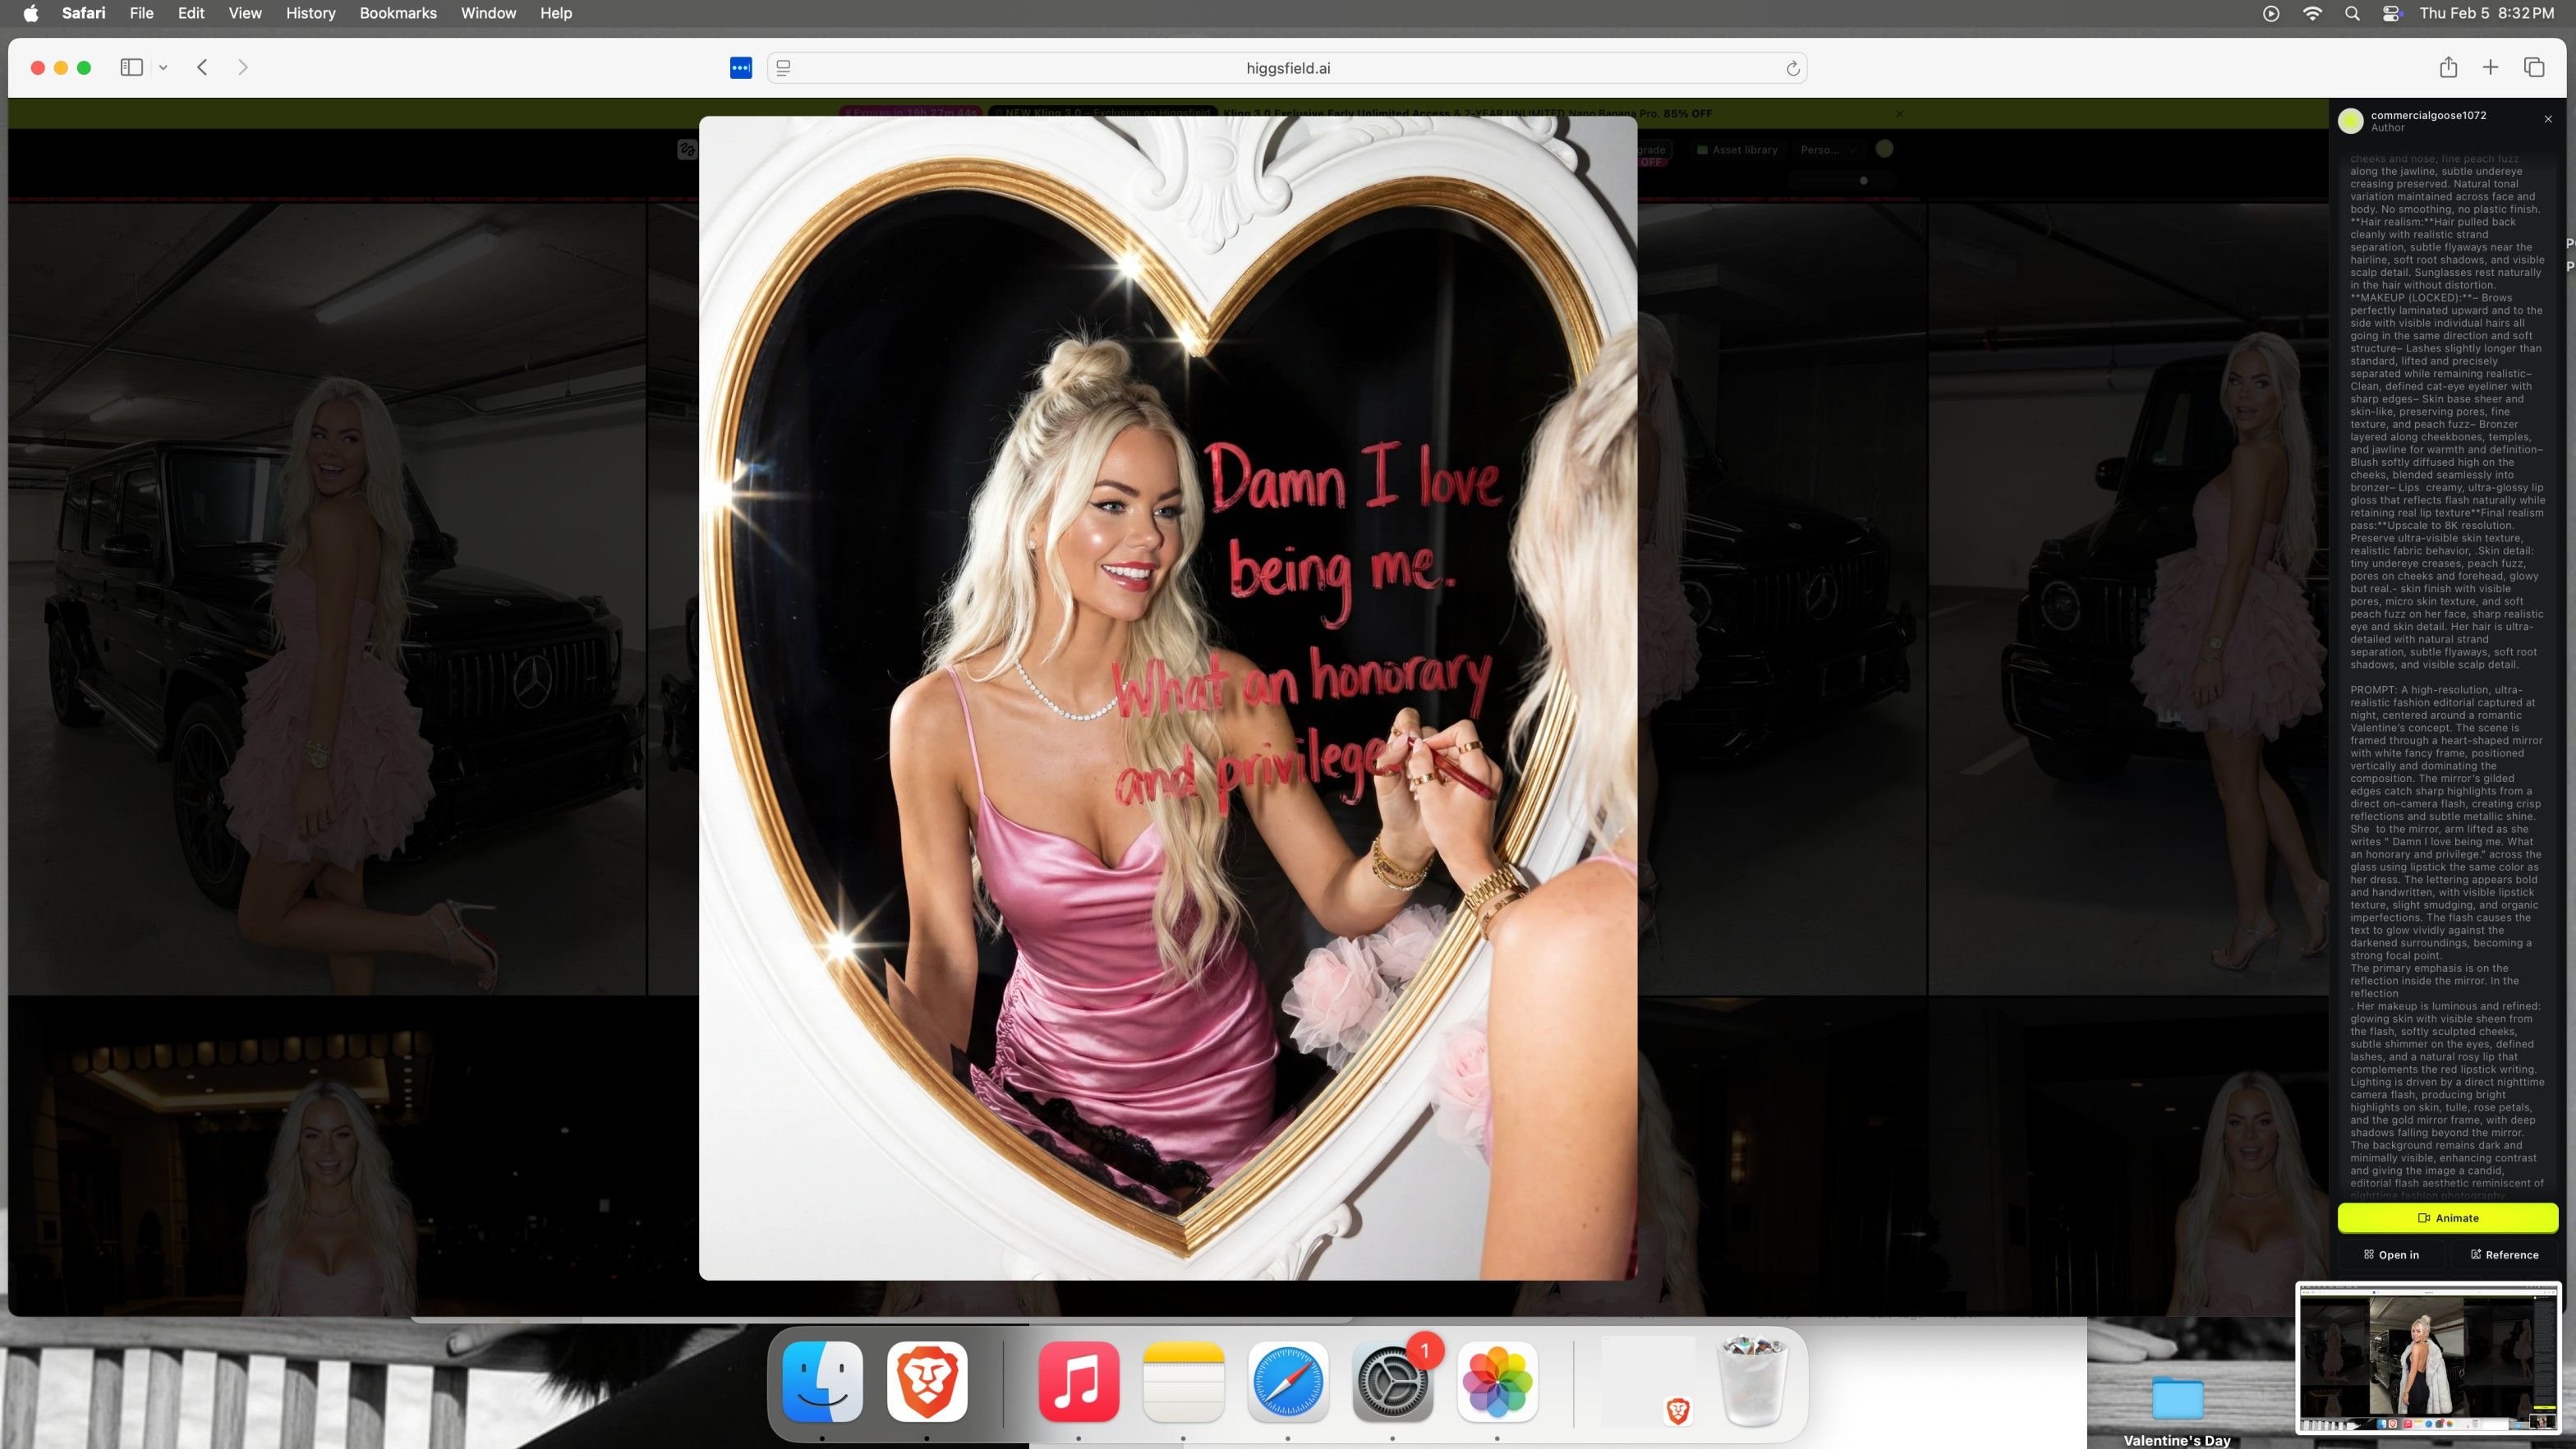Screen dimensions: 2576x1449
Task: Go back to previous page
Action: tap(202, 67)
